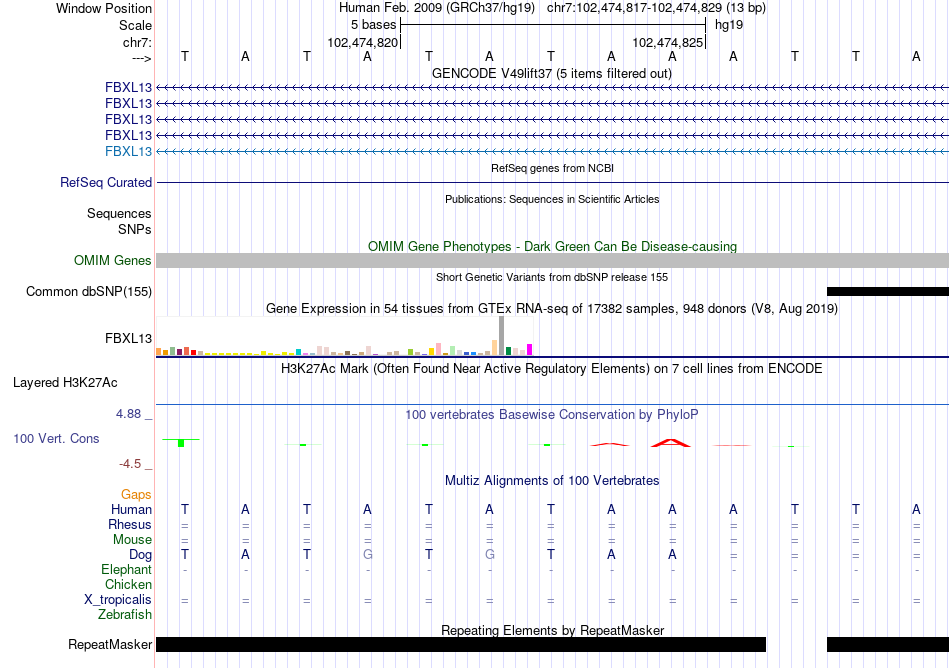Click the largest red PhyloP conservation peak
This screenshot has height=668, width=950.
coord(671,443)
